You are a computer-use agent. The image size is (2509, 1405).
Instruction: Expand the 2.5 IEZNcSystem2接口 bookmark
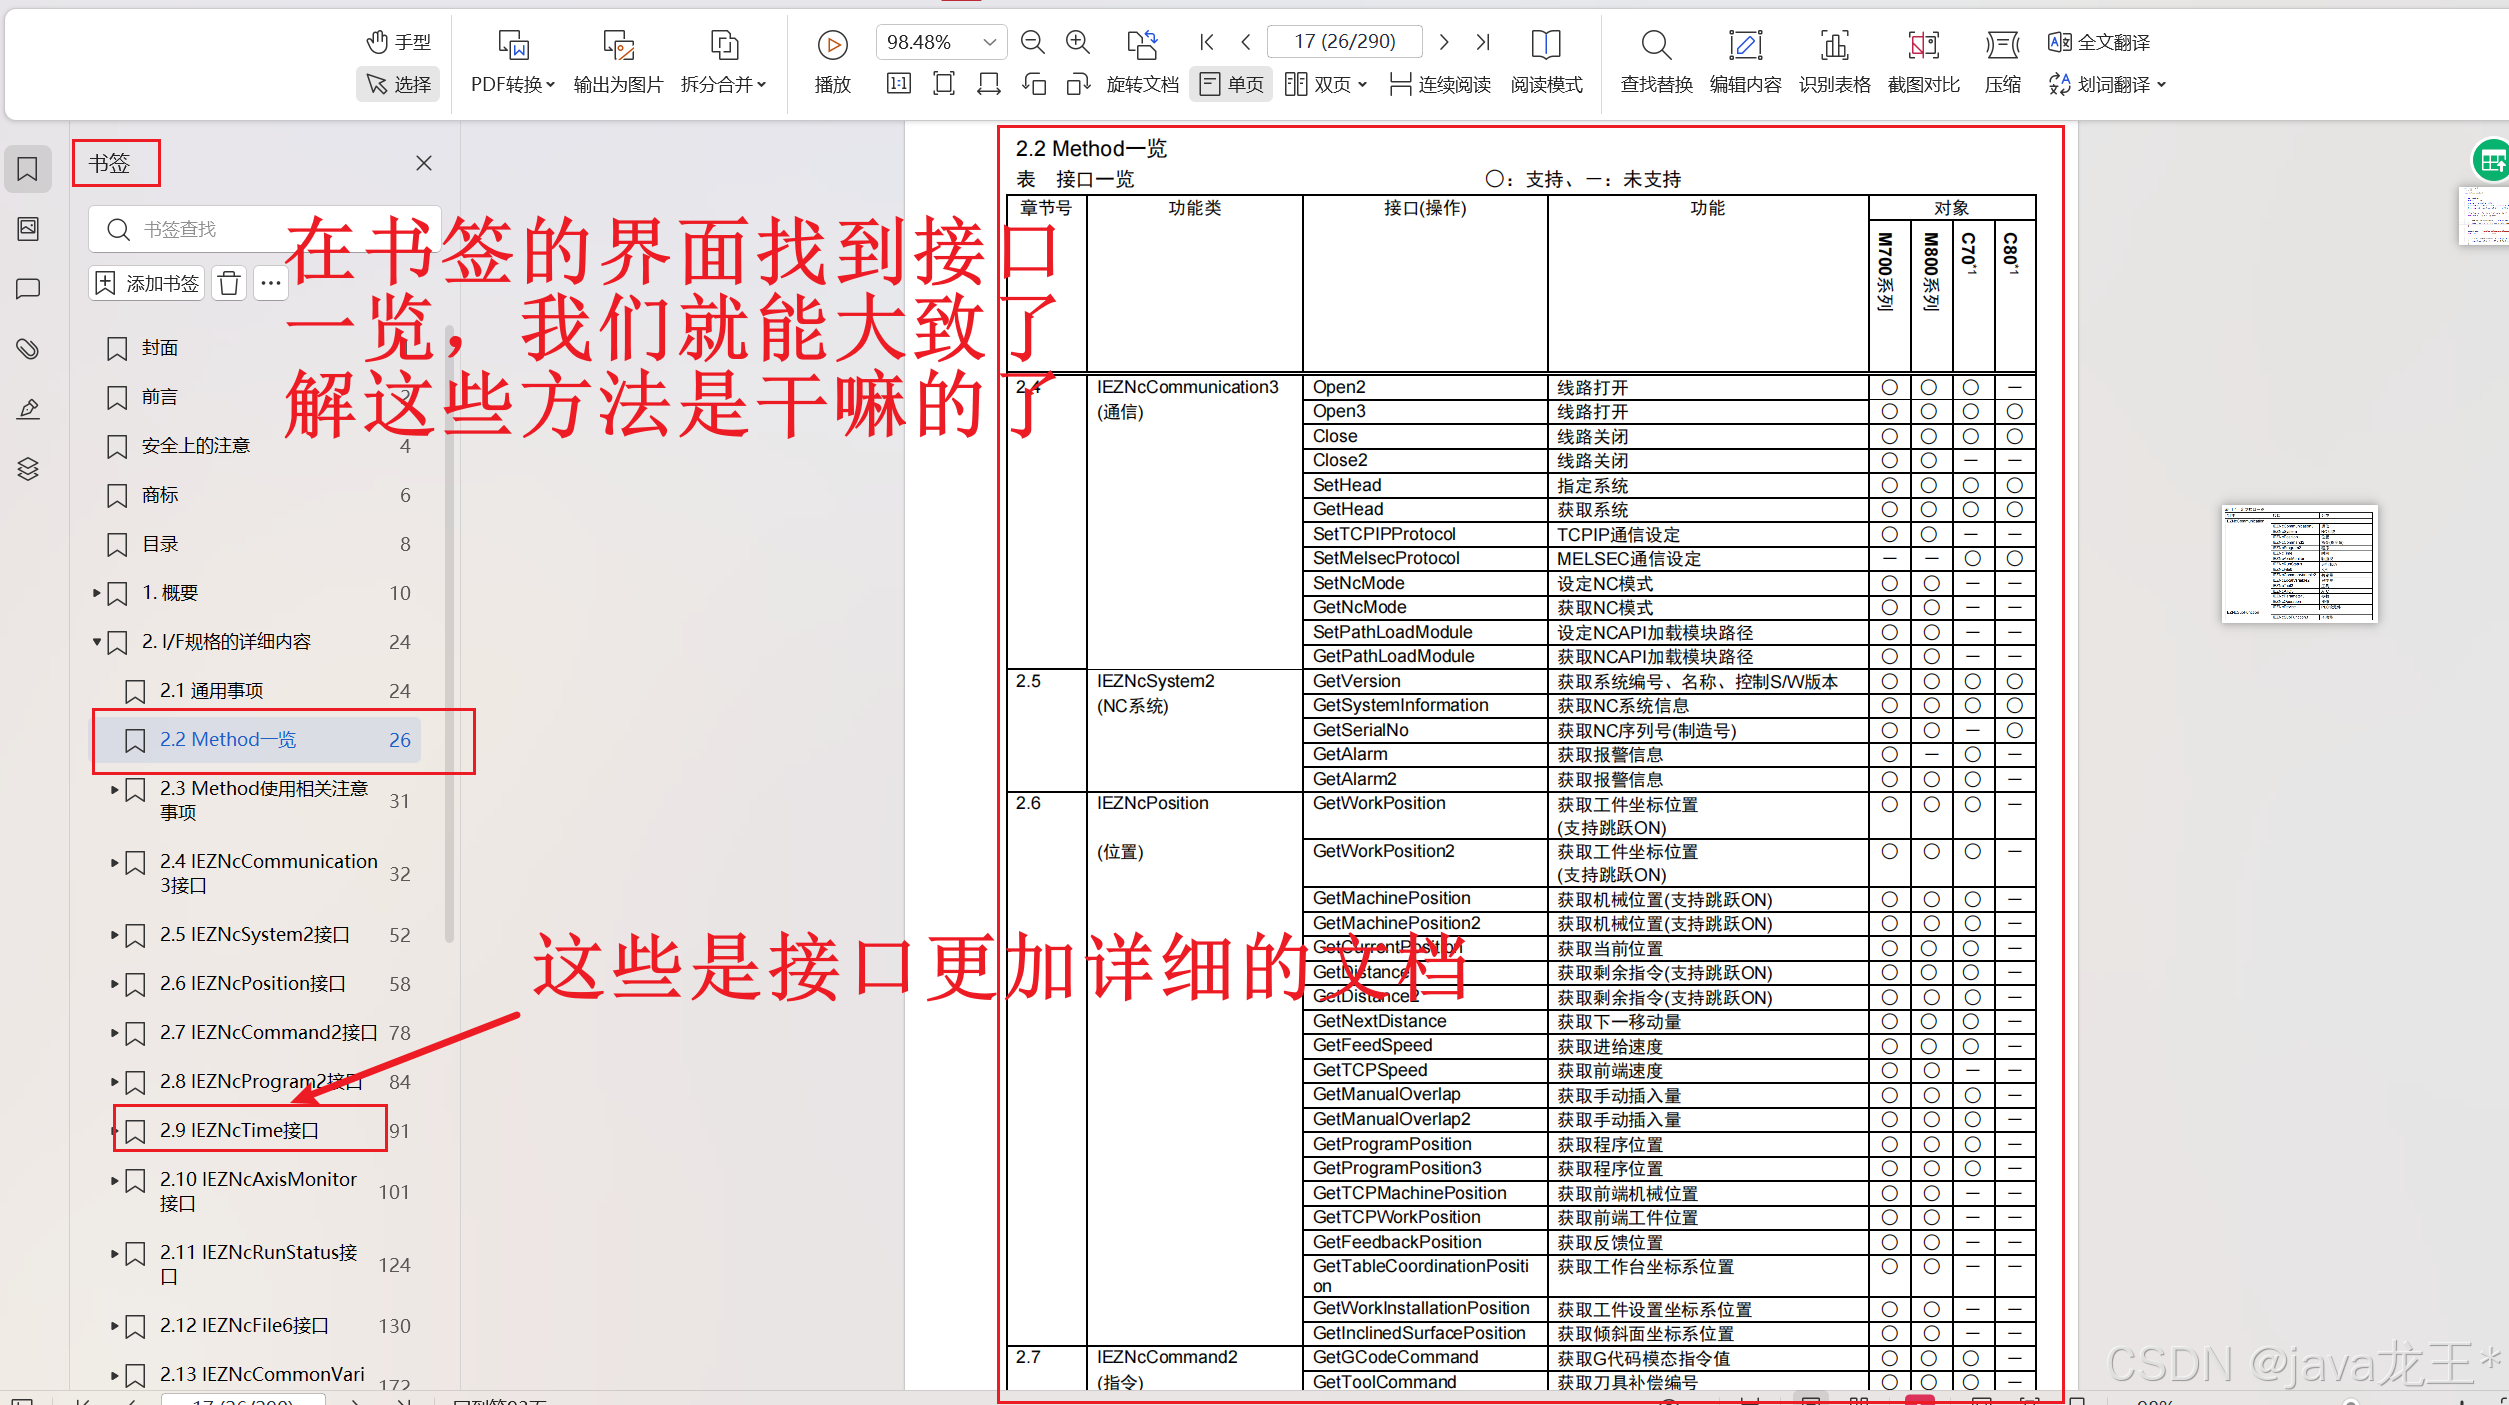click(x=114, y=935)
